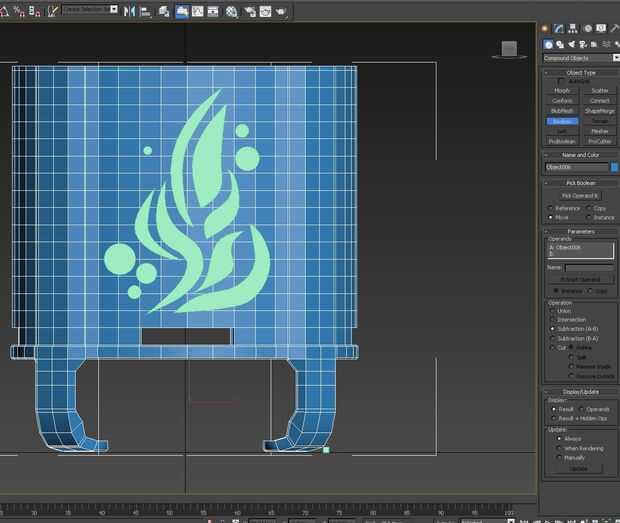Open the Modify panel tab icon
This screenshot has width=620, height=523.
(560, 30)
